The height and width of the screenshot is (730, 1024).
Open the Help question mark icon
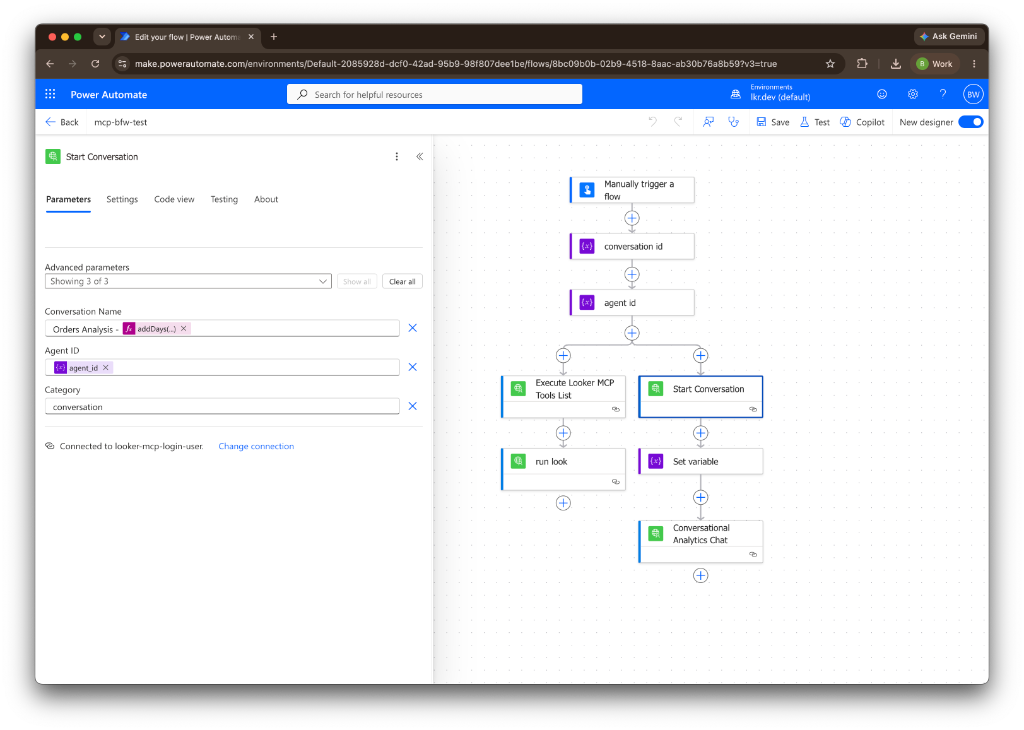pos(942,94)
